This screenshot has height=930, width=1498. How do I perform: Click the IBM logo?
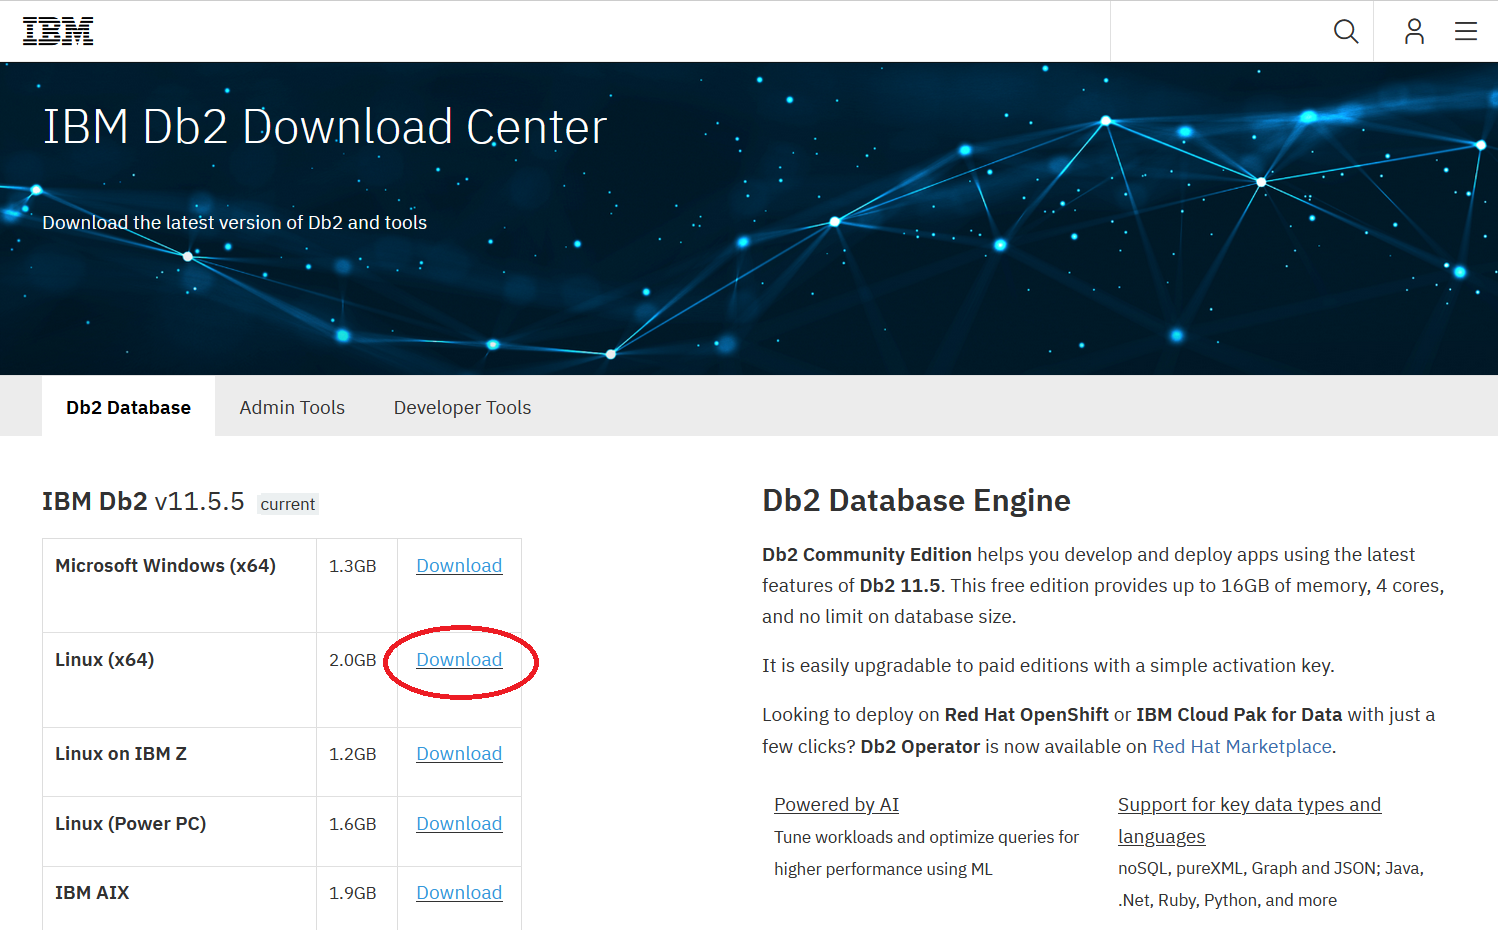pyautogui.click(x=58, y=31)
